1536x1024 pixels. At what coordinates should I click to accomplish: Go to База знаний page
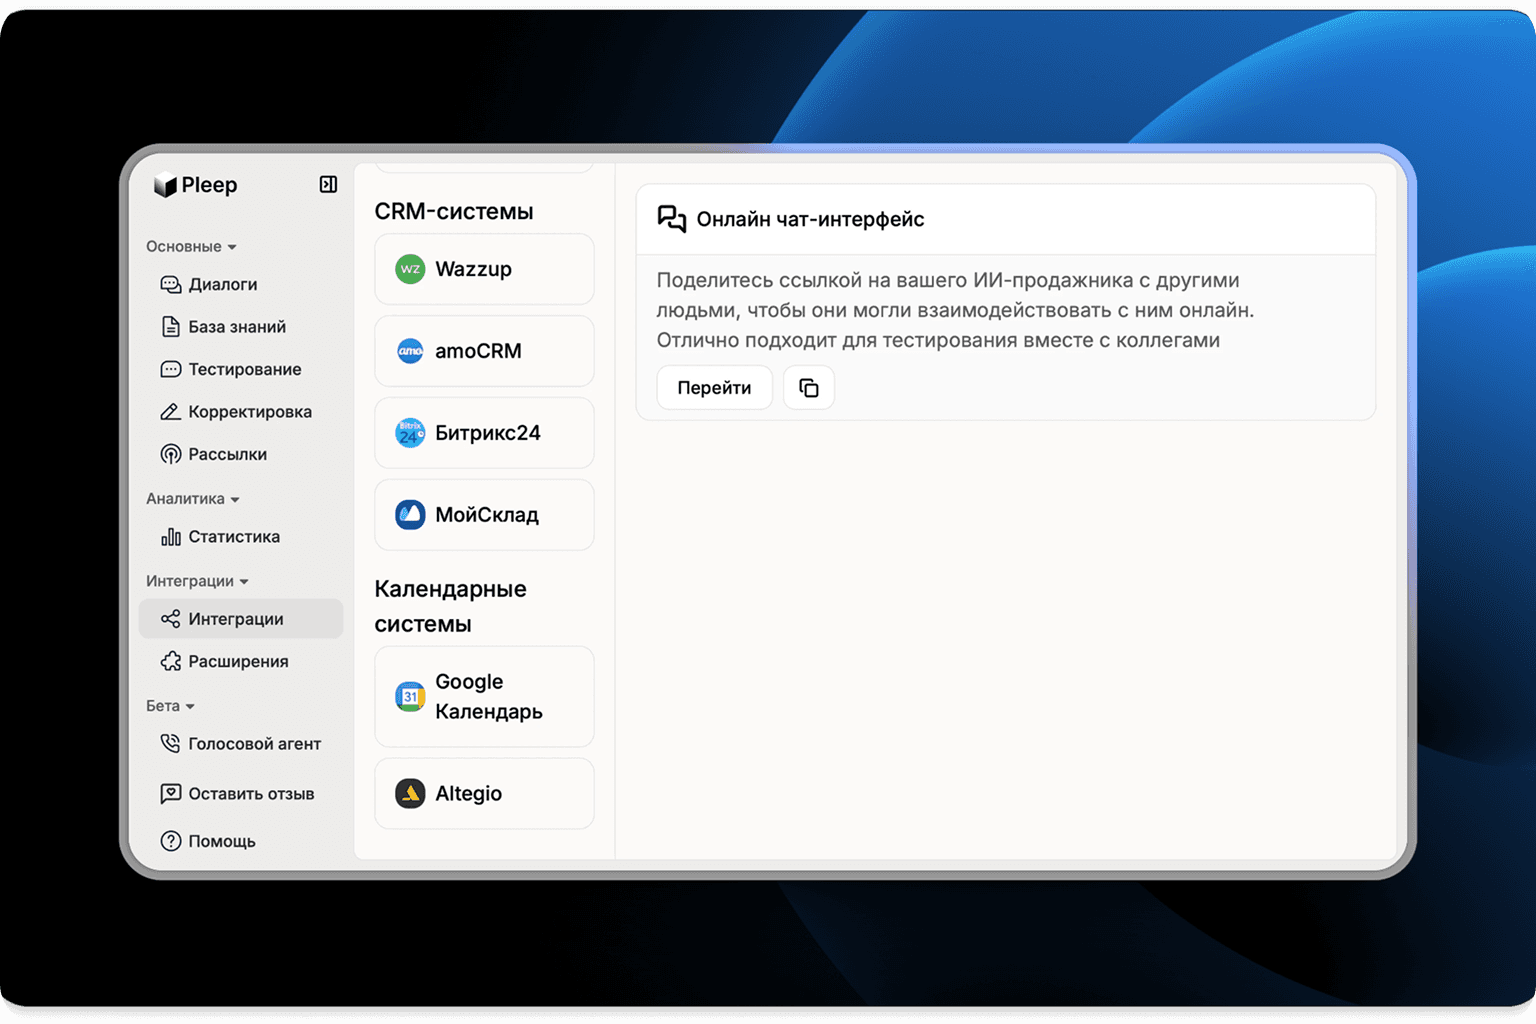pyautogui.click(x=236, y=327)
